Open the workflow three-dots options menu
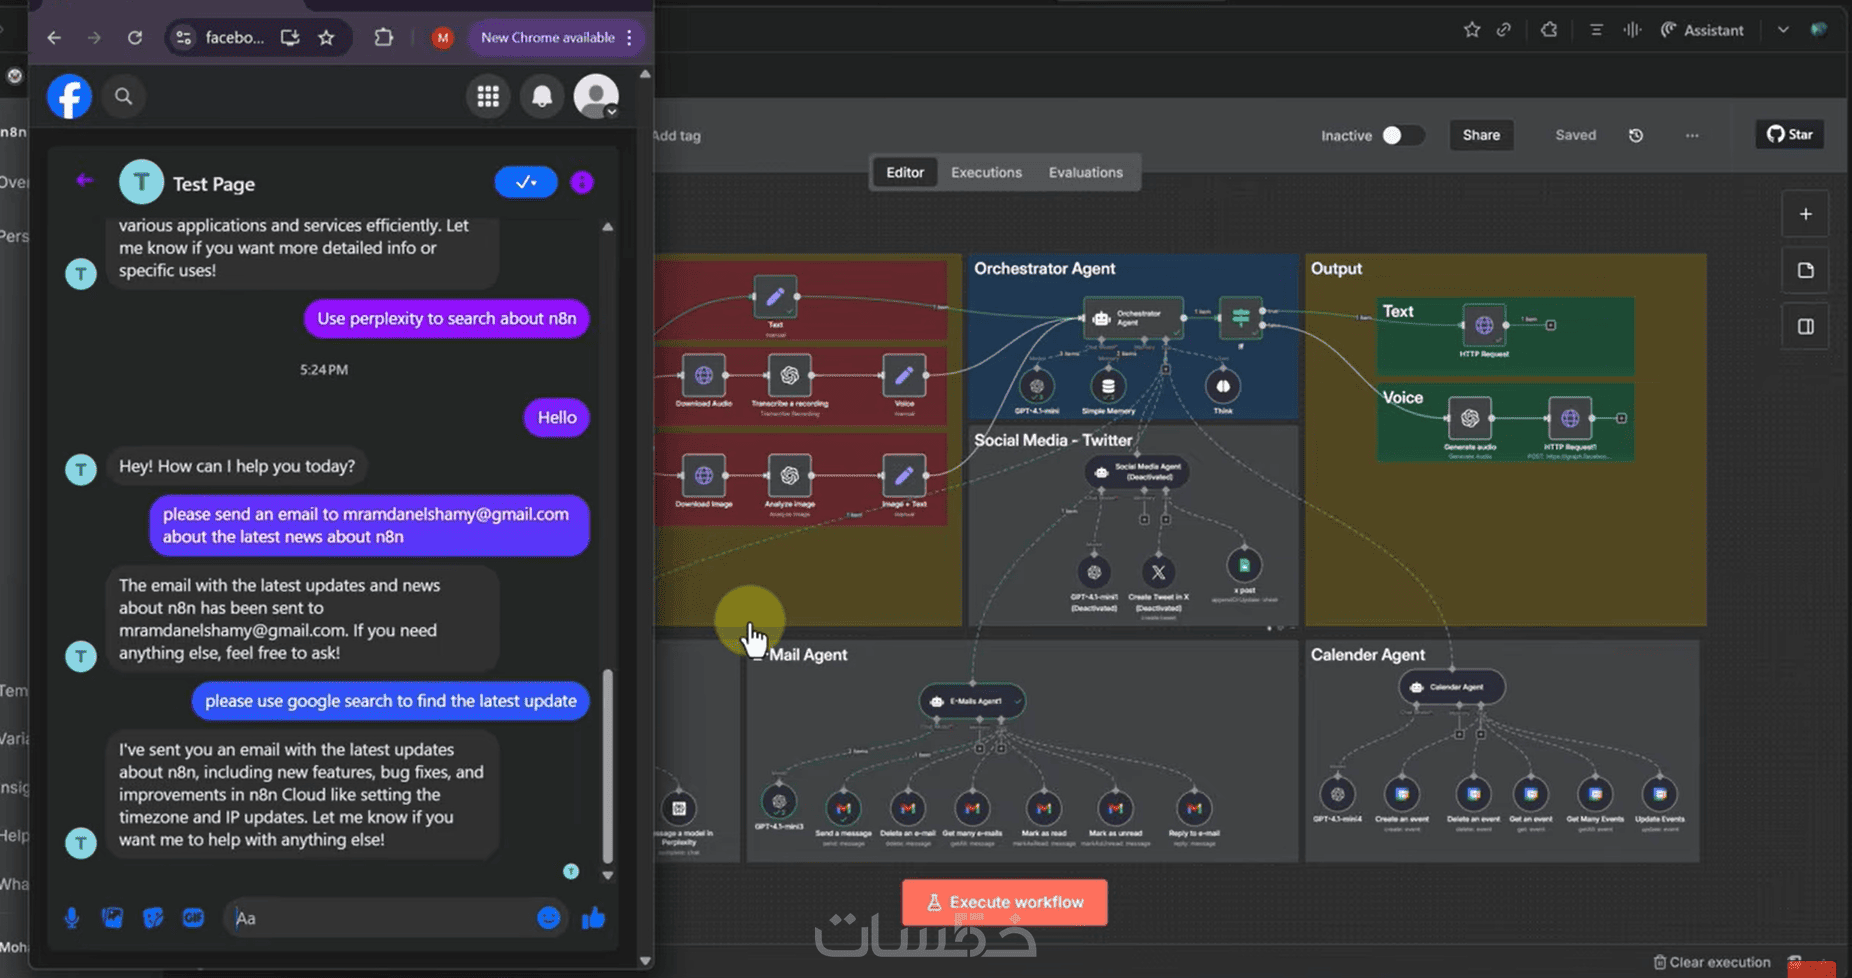The height and width of the screenshot is (978, 1852). 1692,135
